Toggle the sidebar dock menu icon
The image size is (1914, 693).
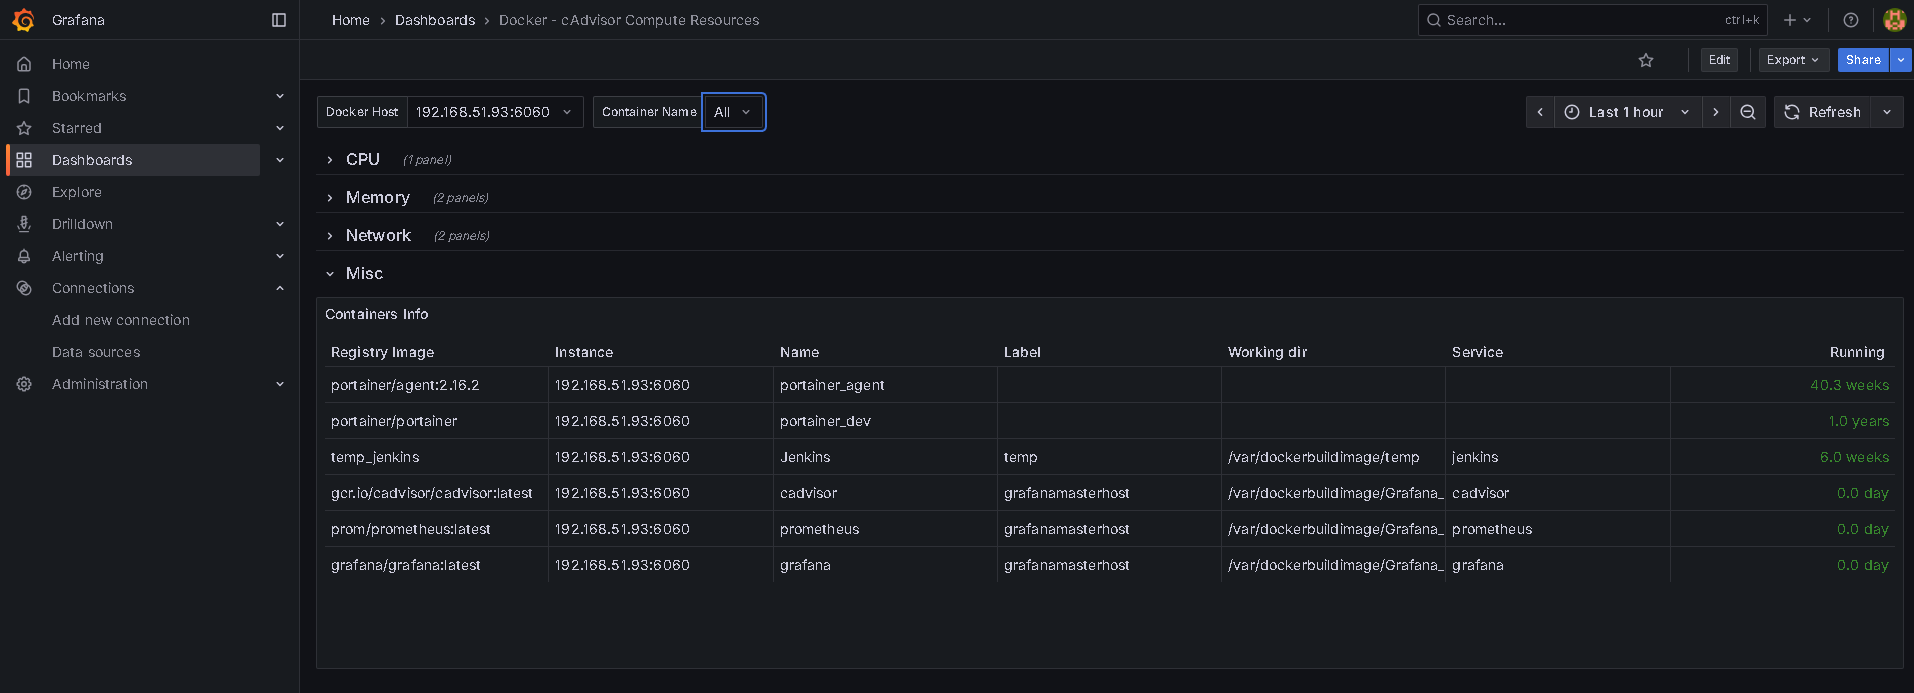click(279, 20)
